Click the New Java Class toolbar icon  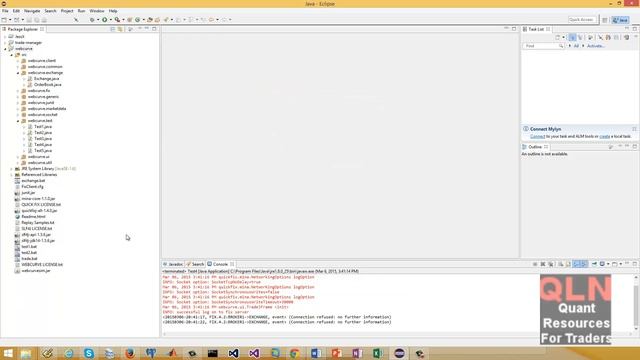[x=138, y=20]
